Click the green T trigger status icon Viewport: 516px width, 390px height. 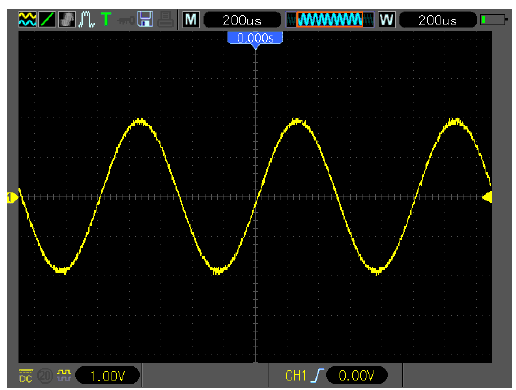pyautogui.click(x=106, y=19)
